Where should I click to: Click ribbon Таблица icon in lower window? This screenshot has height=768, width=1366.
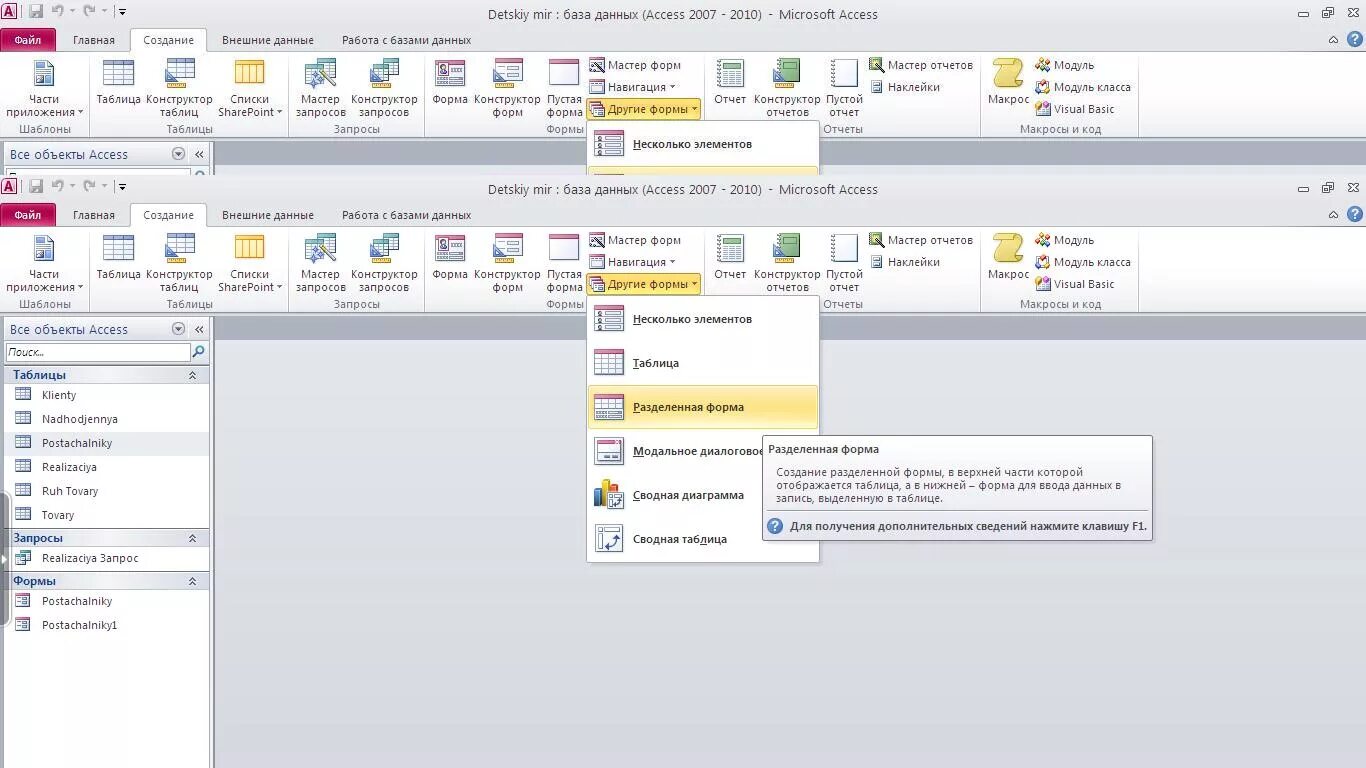pyautogui.click(x=118, y=257)
